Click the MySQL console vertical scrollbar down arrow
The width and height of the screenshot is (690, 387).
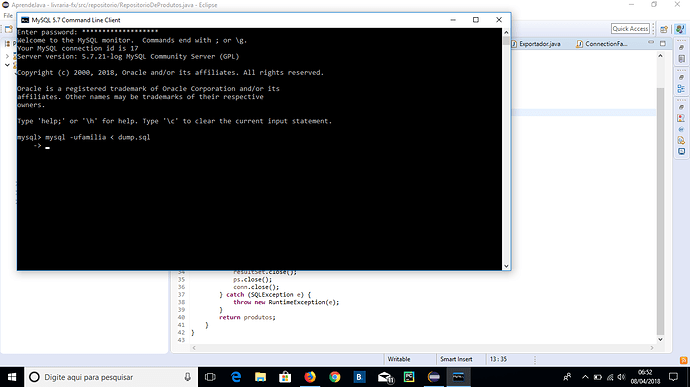506,266
